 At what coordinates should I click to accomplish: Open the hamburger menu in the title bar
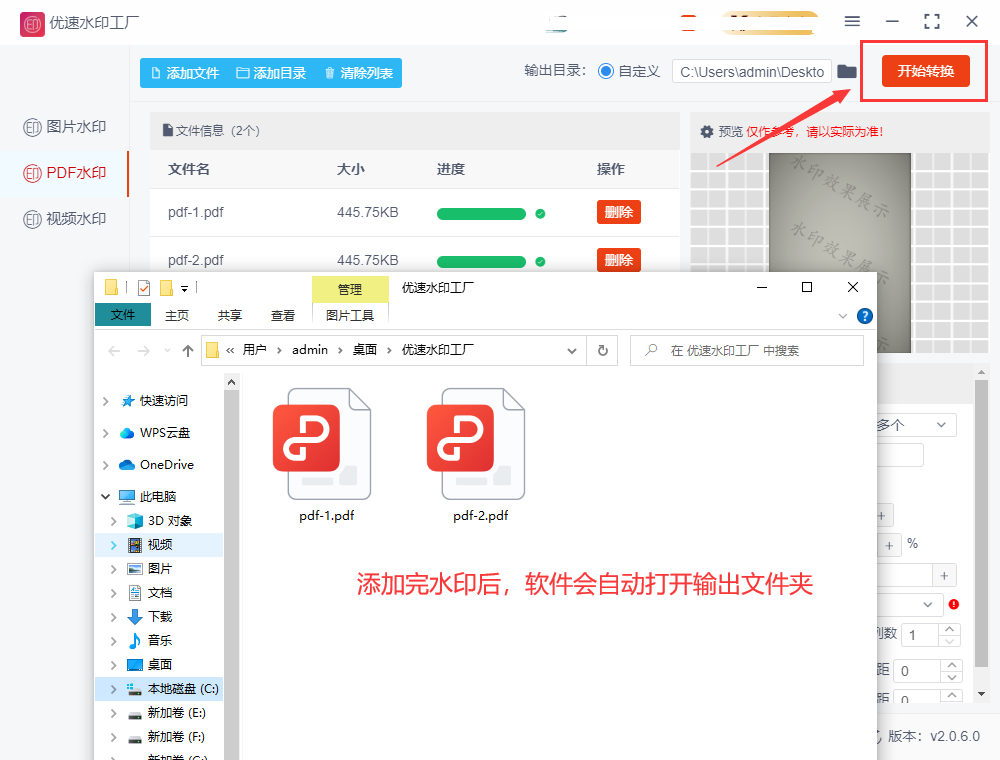(852, 22)
